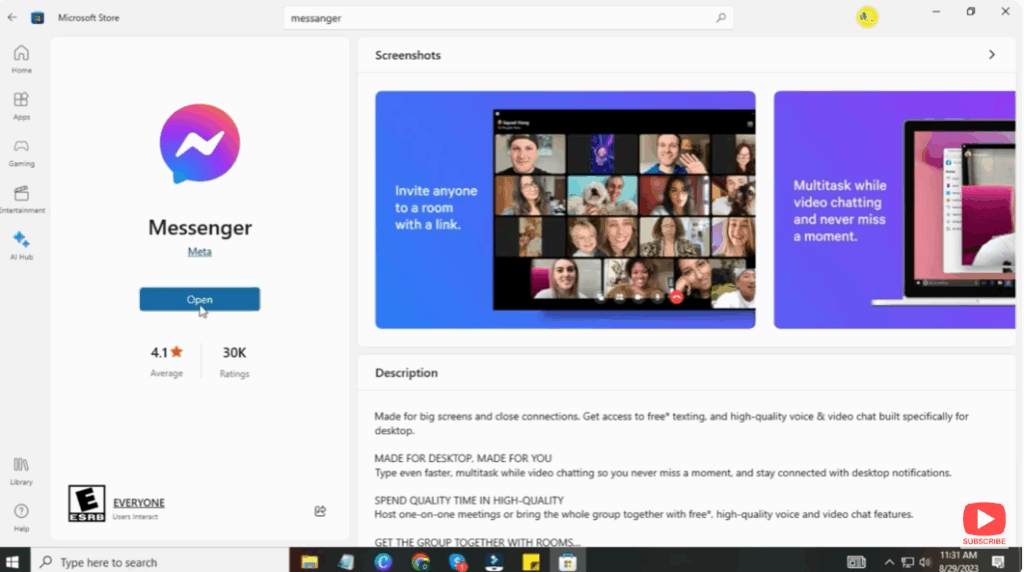1024x572 pixels.
Task: Click the ESRB Everyone rating badge
Action: [86, 503]
